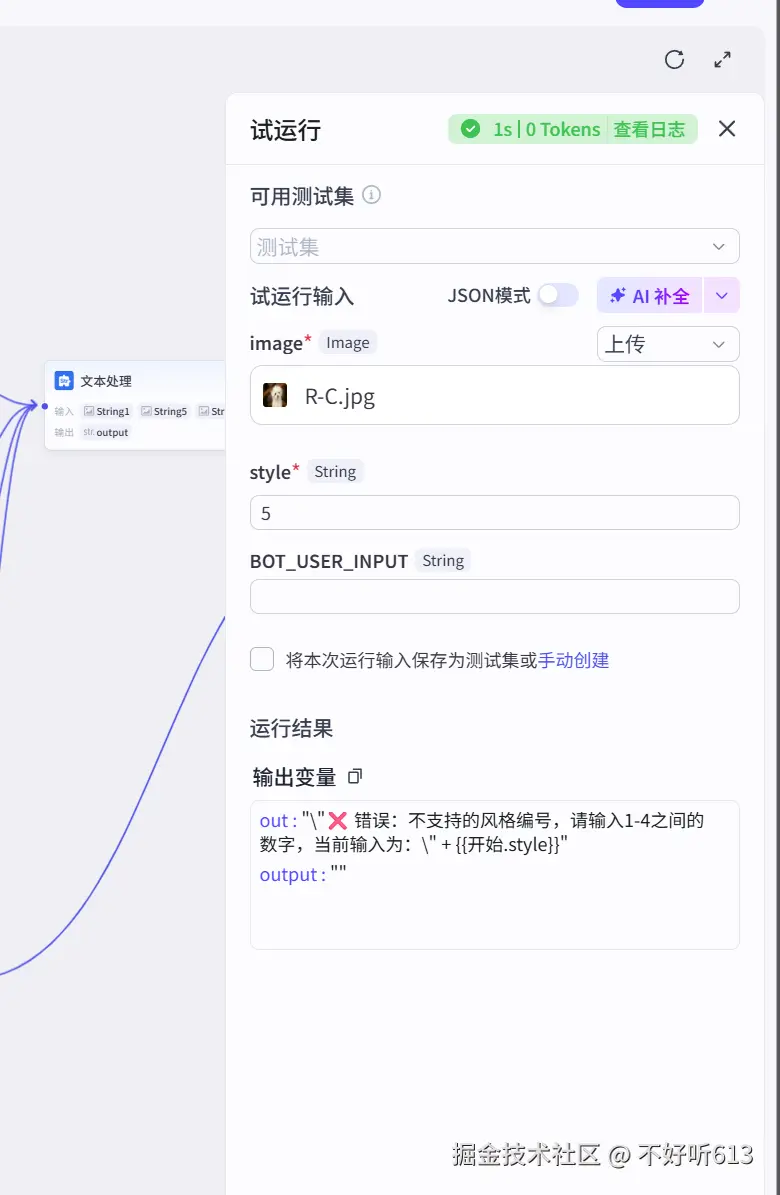Click the refresh icon at top
This screenshot has width=780, height=1195.
[674, 59]
